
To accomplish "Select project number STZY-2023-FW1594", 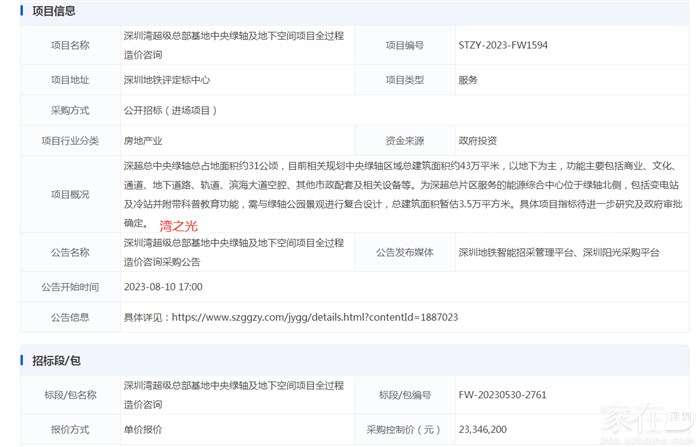I will click(x=502, y=45).
